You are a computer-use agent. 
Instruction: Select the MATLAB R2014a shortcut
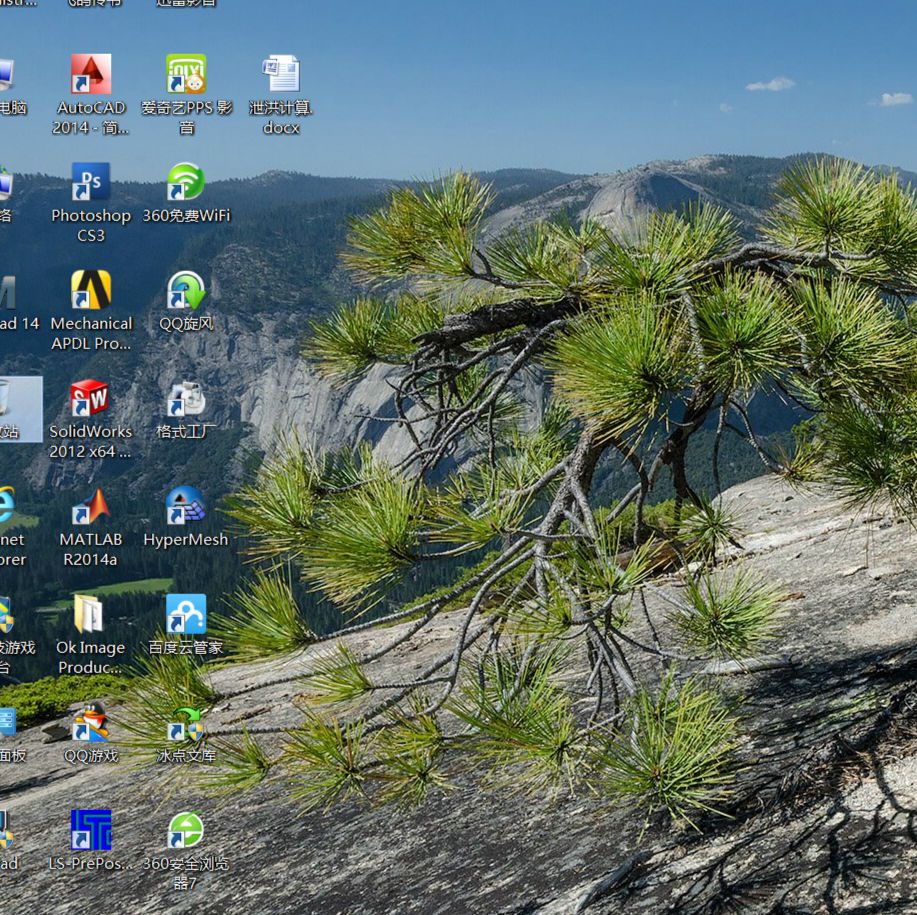click(x=91, y=506)
